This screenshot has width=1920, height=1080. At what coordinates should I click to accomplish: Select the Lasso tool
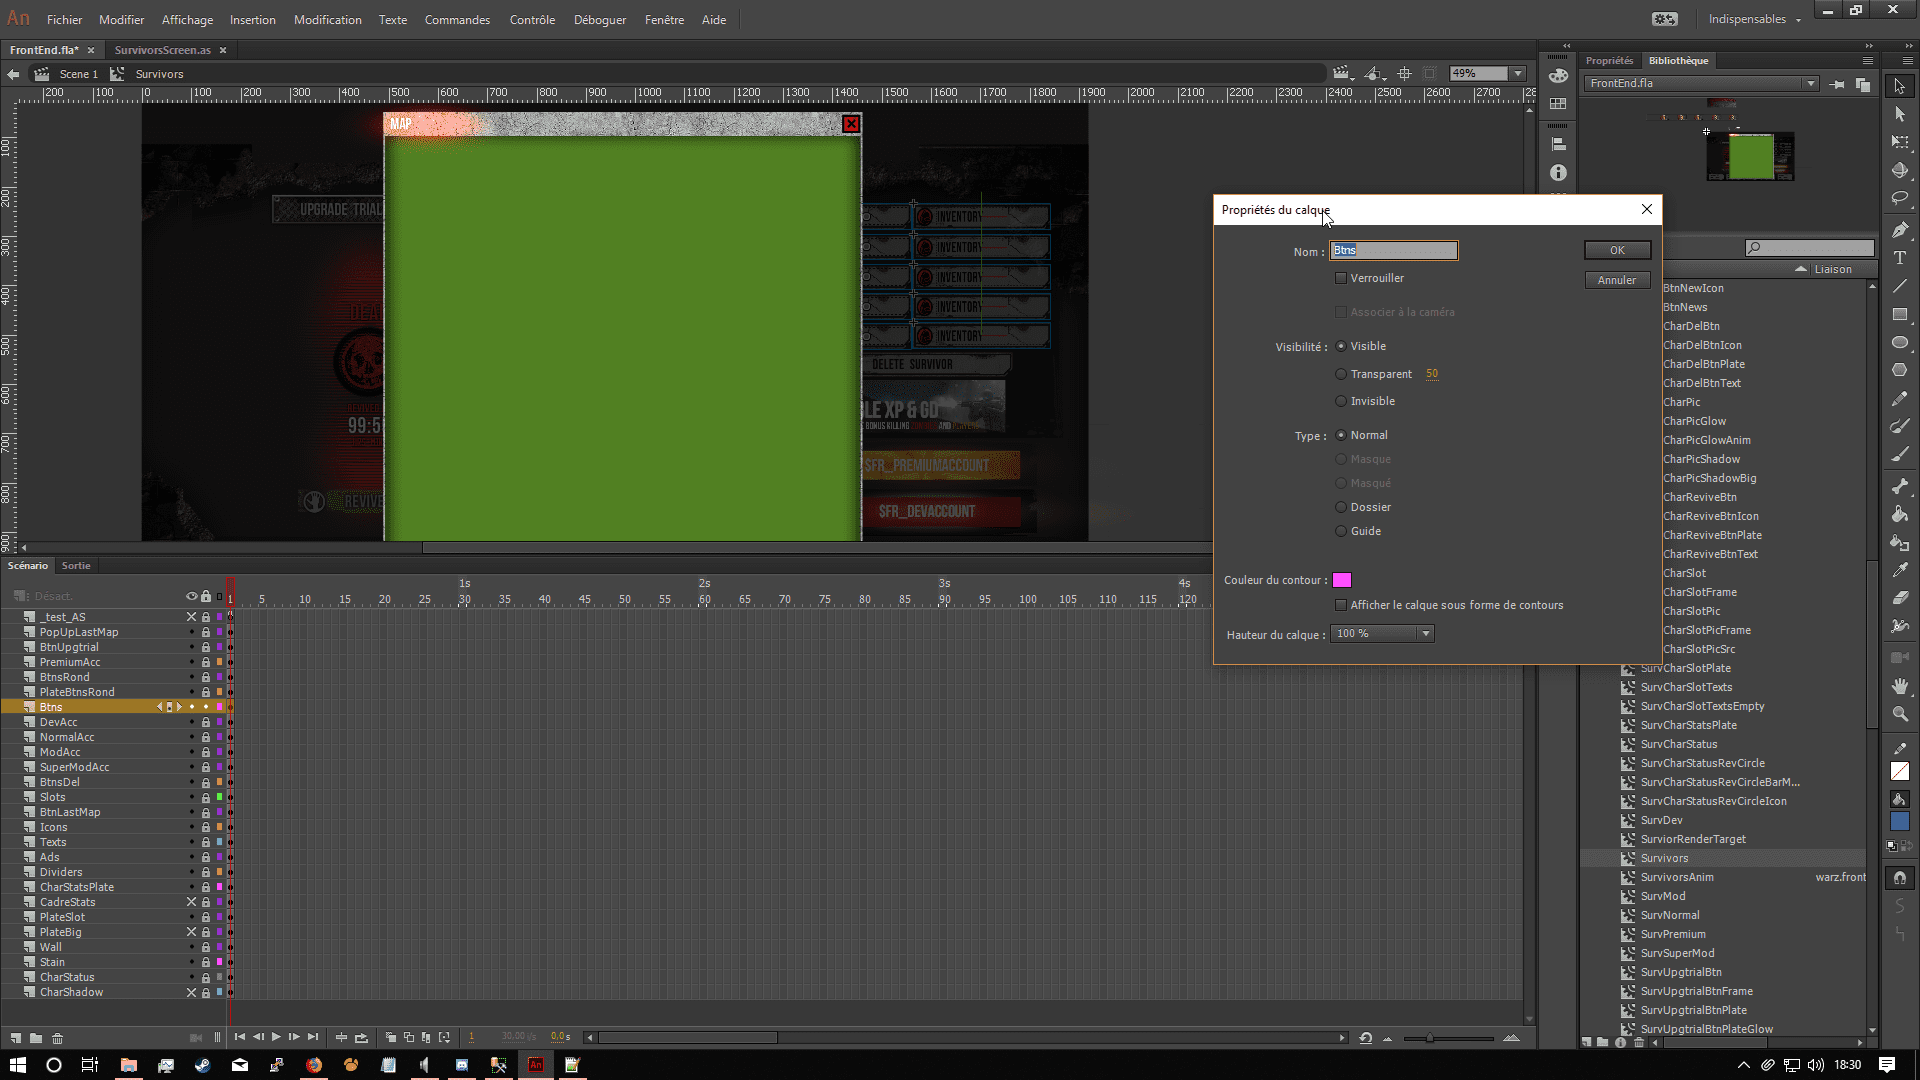click(1900, 198)
